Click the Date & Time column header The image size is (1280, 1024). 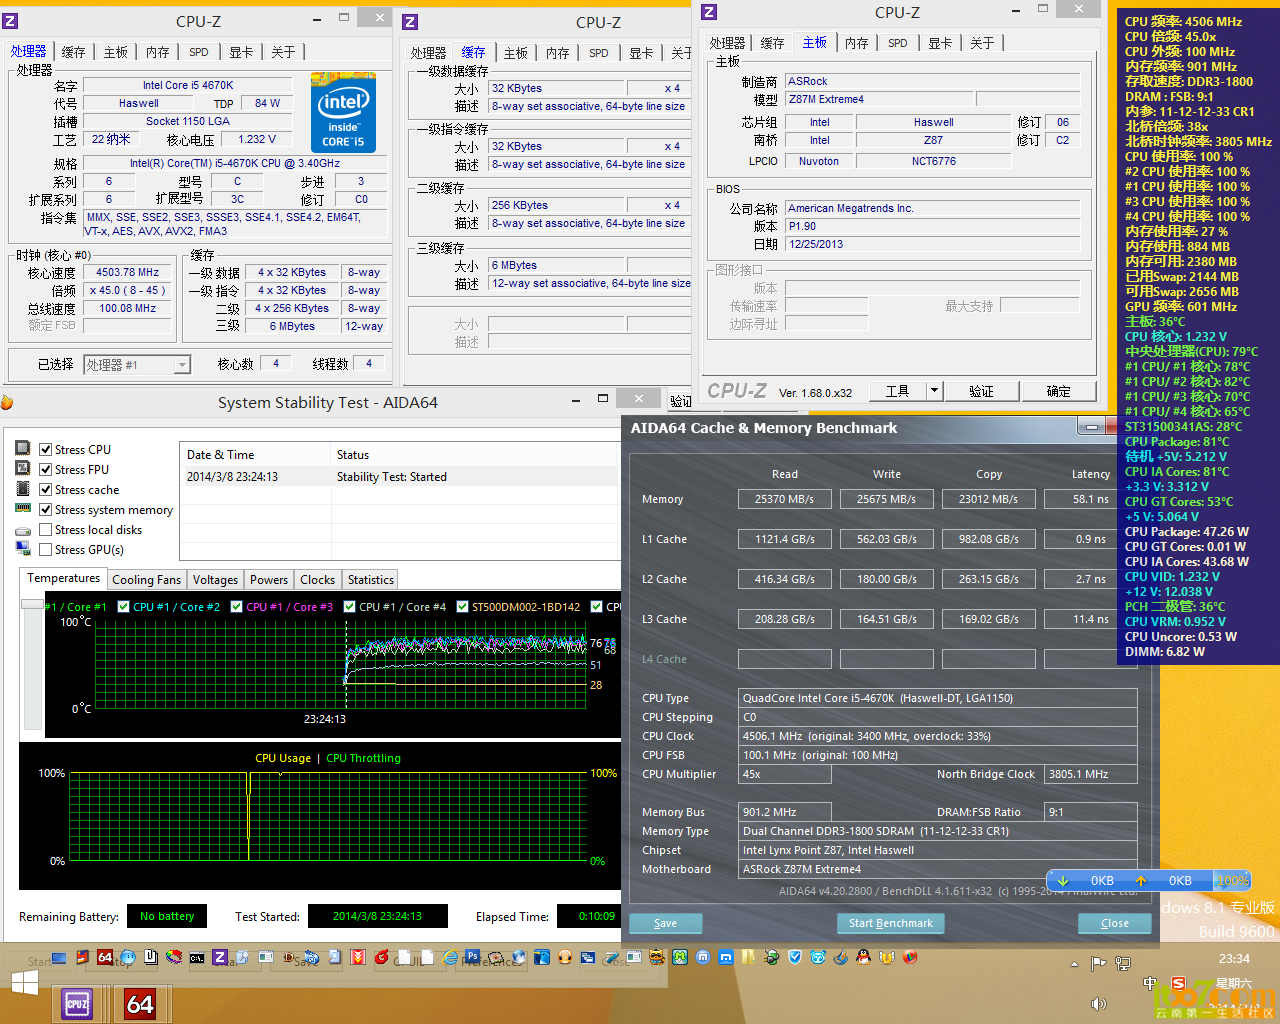coord(256,454)
